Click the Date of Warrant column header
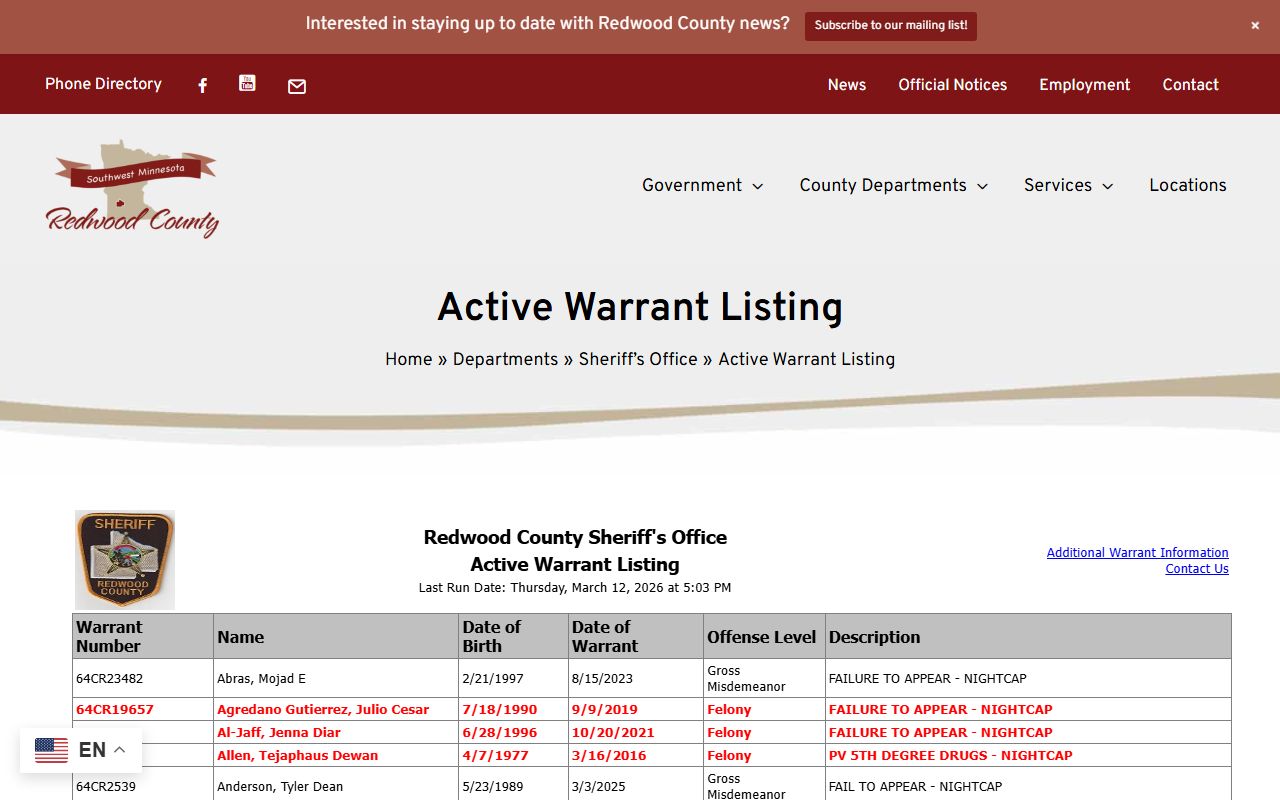 click(x=636, y=636)
